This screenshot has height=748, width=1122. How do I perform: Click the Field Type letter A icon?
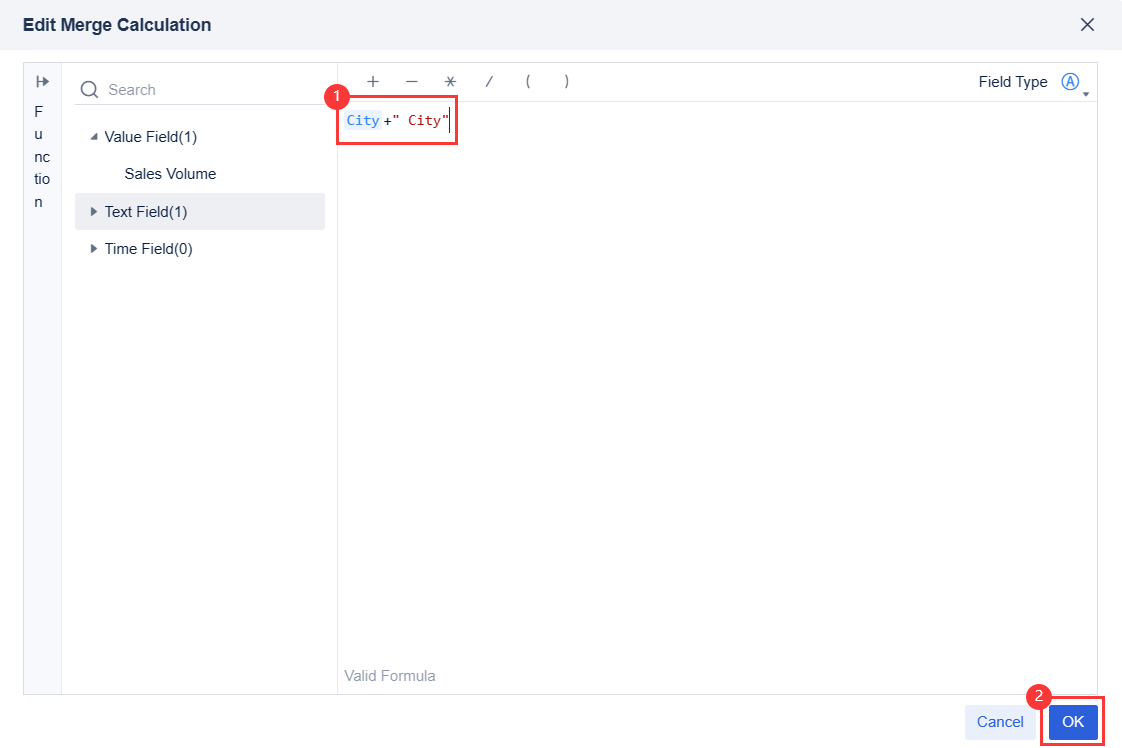tap(1070, 81)
